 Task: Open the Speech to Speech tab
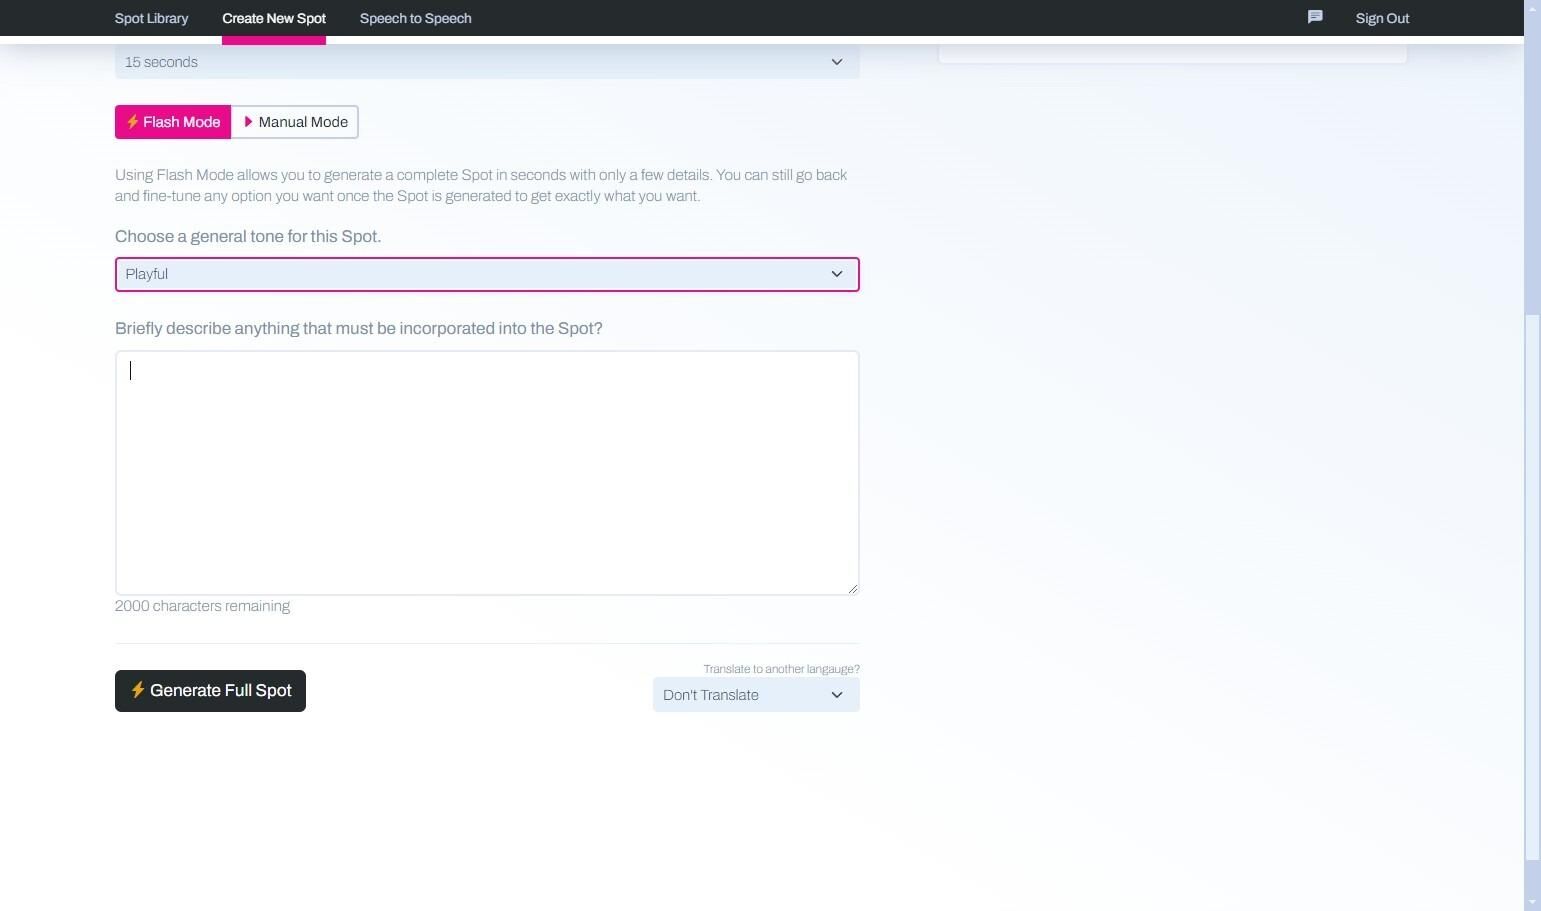[x=415, y=18]
